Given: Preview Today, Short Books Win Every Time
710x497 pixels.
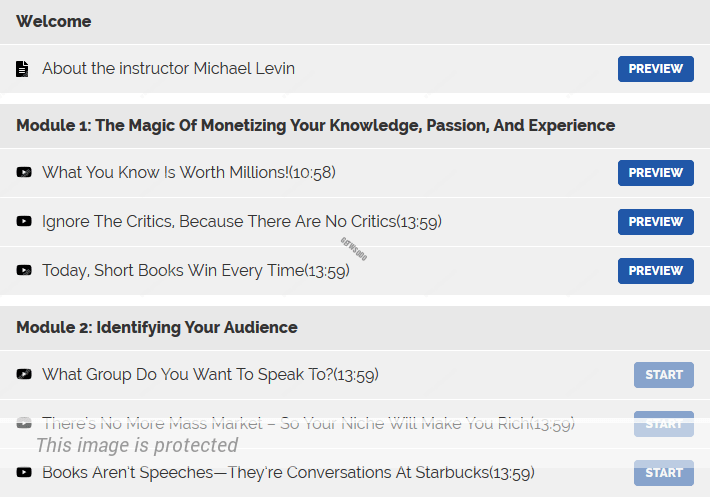Looking at the screenshot, I should [655, 271].
